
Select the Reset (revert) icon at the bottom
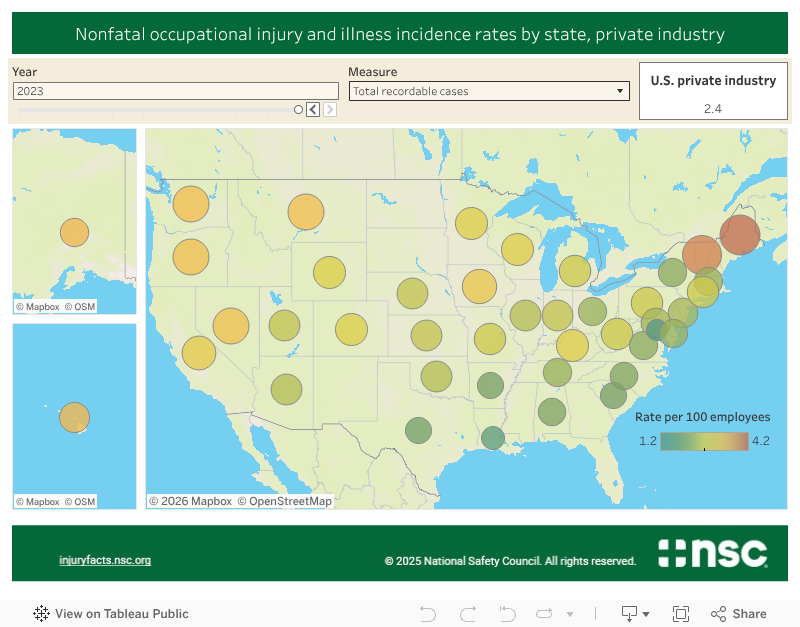point(507,614)
